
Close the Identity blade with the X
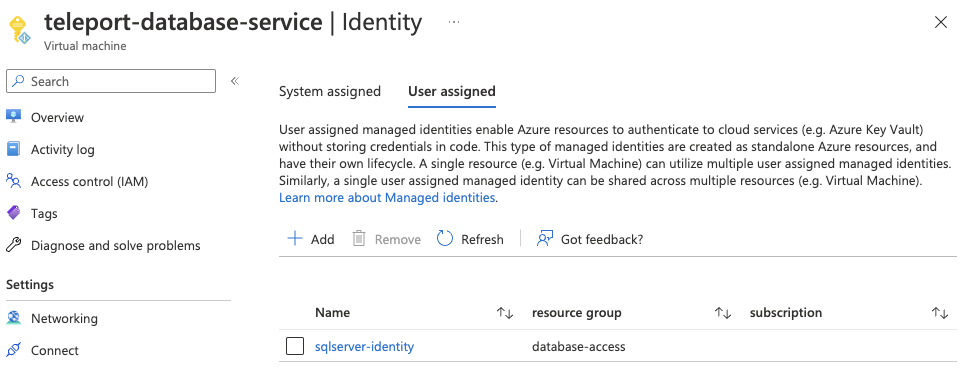(940, 23)
